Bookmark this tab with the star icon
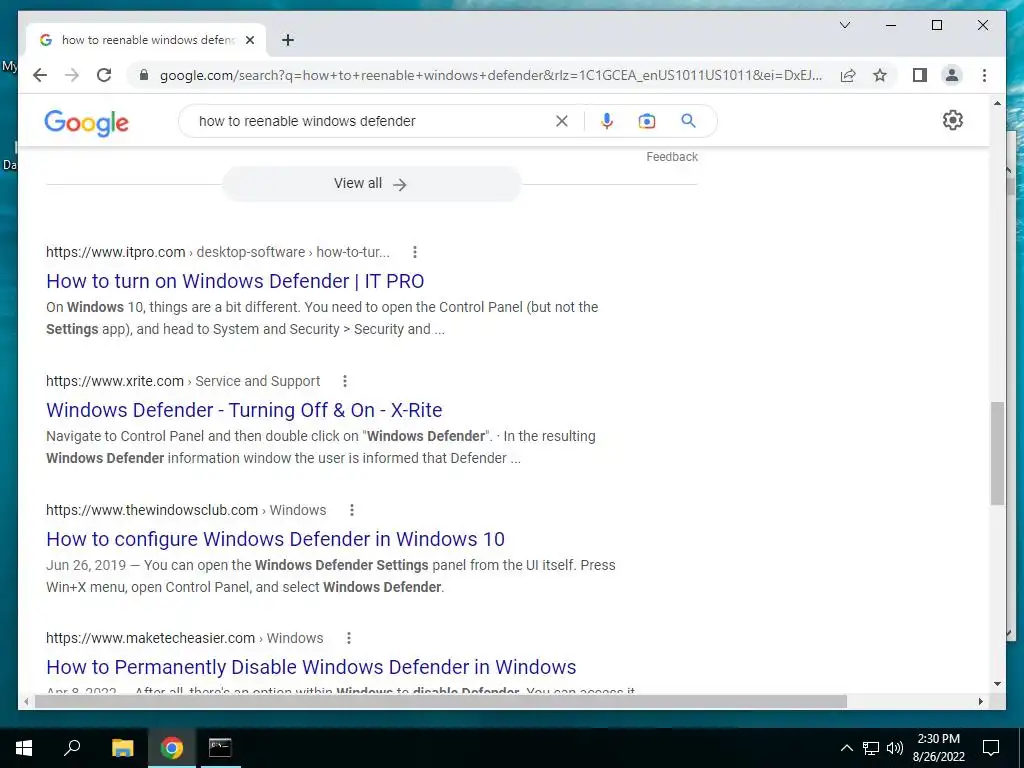The width and height of the screenshot is (1024, 768). pyautogui.click(x=880, y=75)
